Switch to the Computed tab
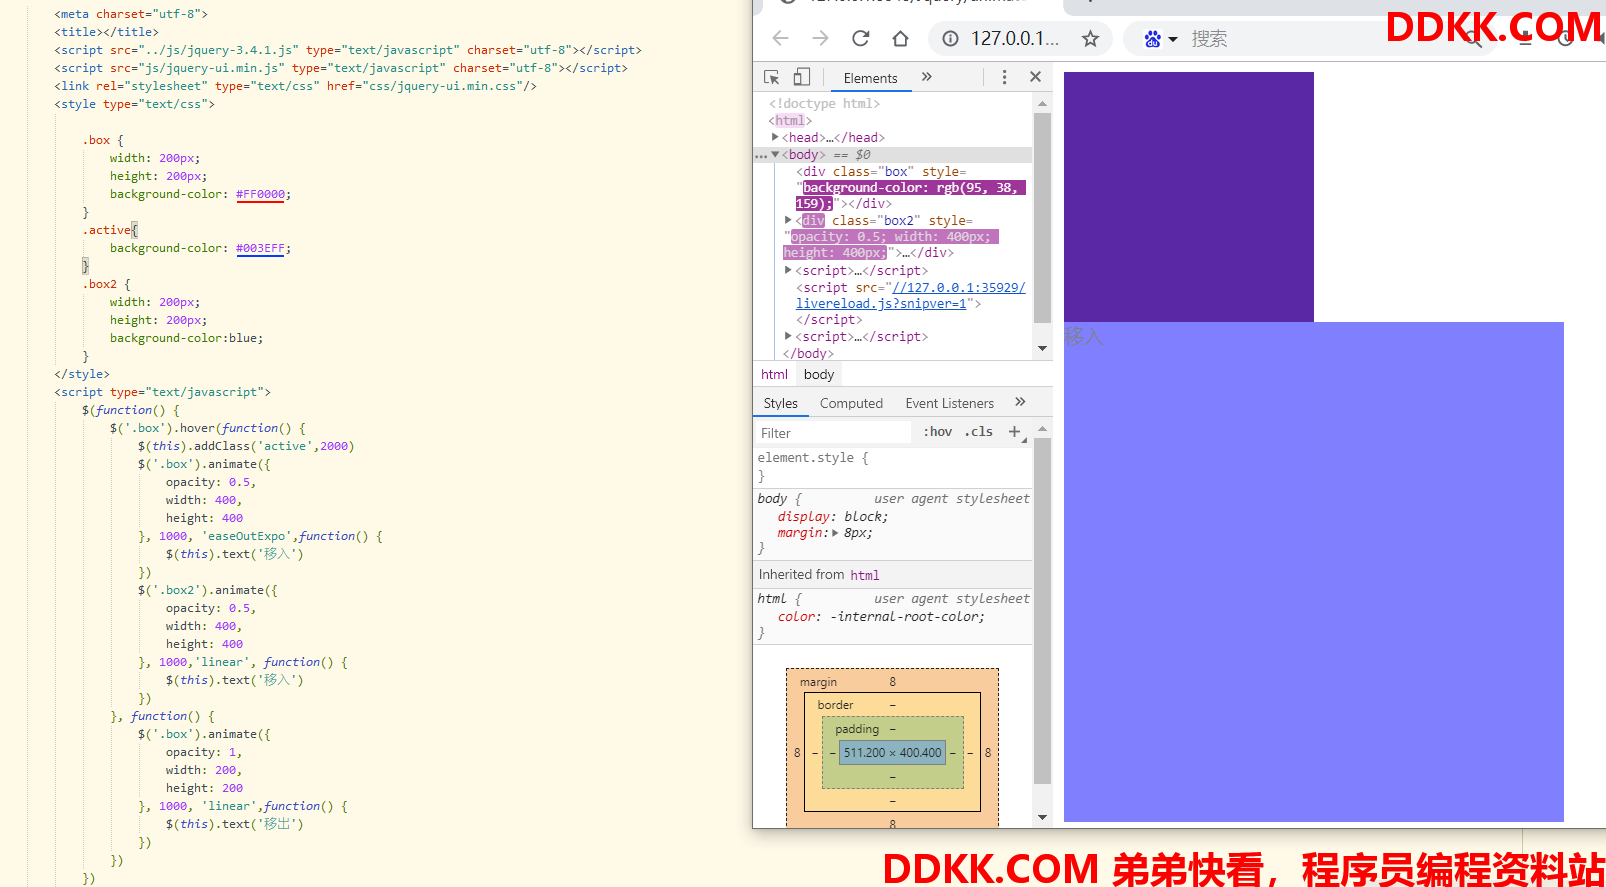Screen dimensions: 1606x887 click(851, 403)
